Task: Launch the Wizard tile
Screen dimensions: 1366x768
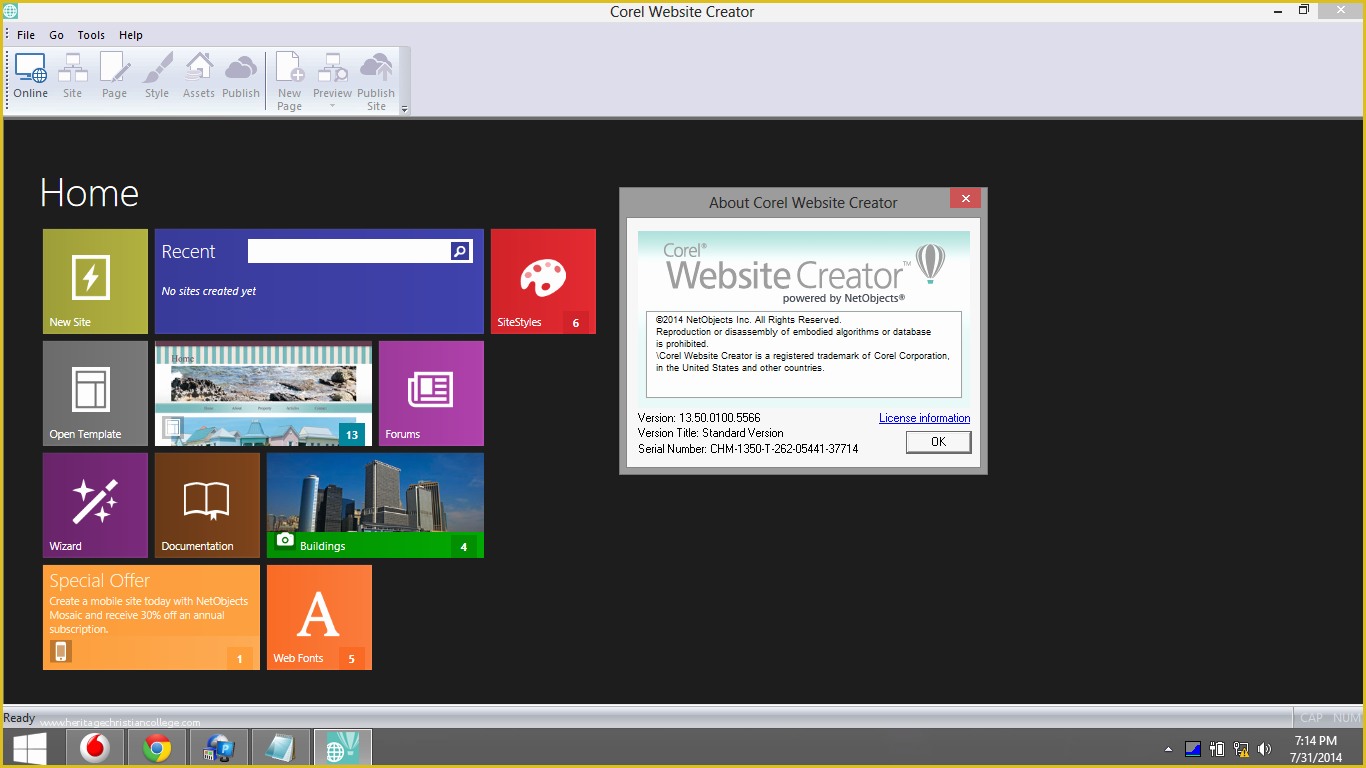Action: [95, 505]
